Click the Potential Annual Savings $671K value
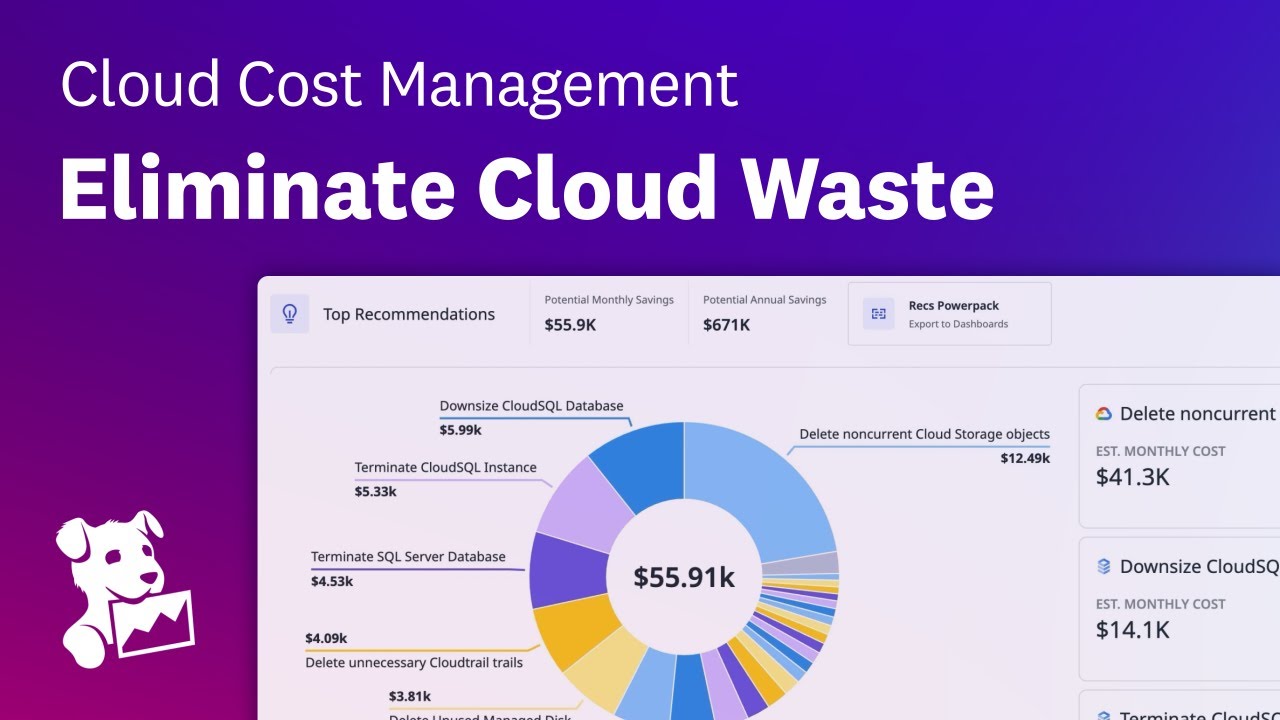Viewport: 1280px width, 720px height. pyautogui.click(x=726, y=325)
